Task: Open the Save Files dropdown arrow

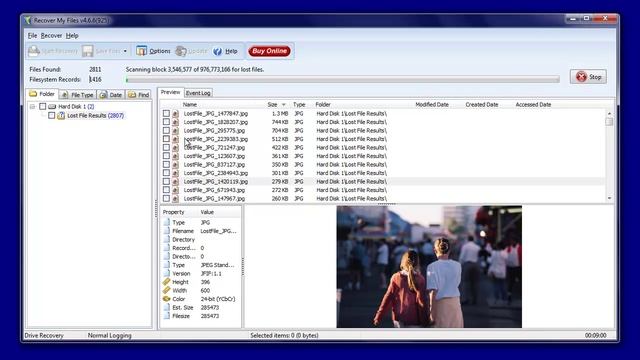Action: click(x=125, y=51)
